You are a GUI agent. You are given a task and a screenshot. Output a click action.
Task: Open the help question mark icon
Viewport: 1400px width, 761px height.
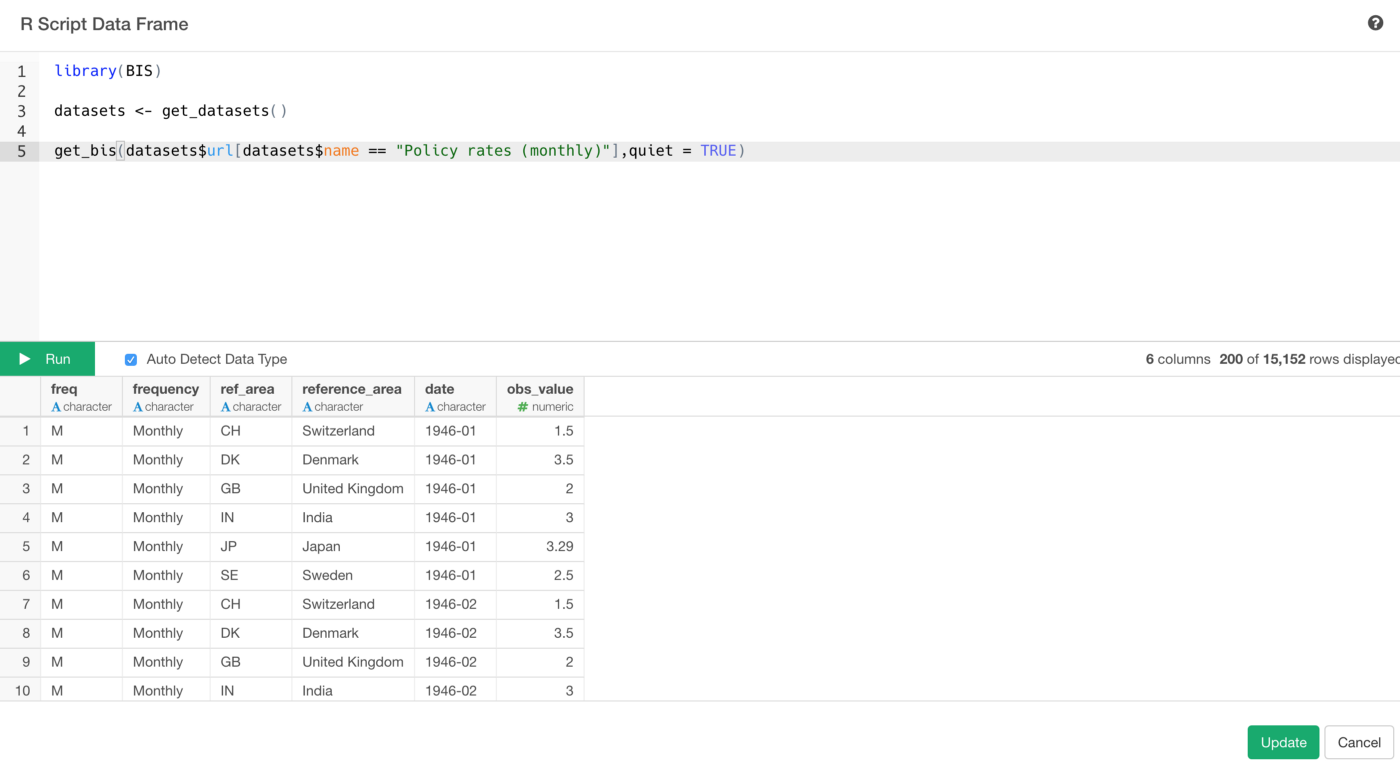click(x=1375, y=23)
